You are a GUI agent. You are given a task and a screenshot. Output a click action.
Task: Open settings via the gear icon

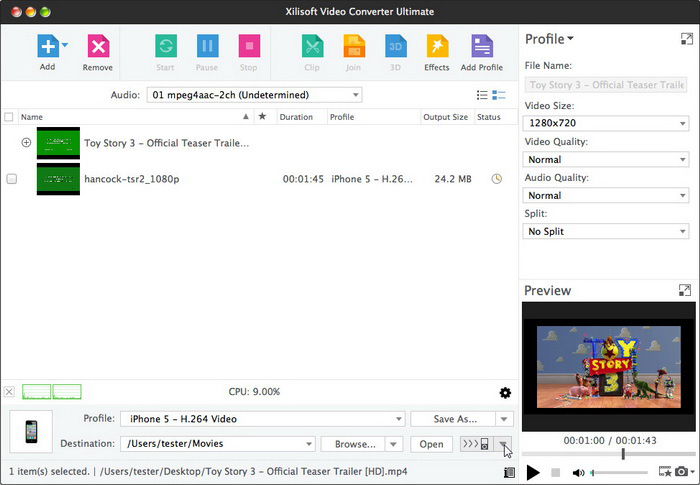[505, 393]
